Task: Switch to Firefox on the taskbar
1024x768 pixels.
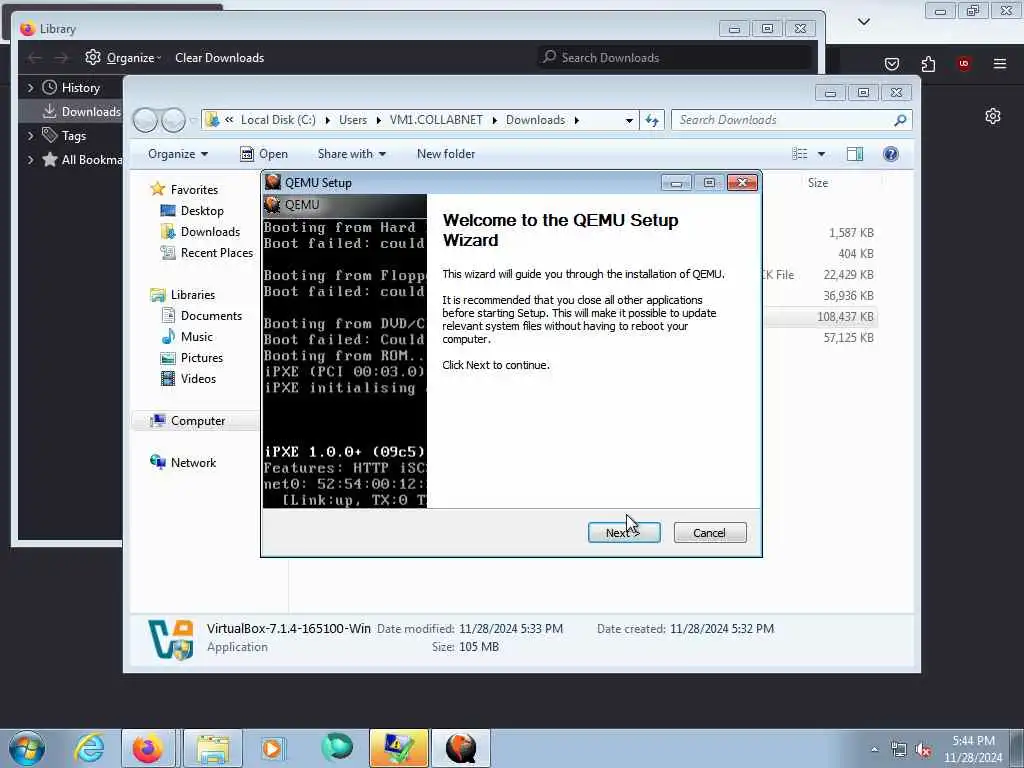Action: (x=148, y=748)
